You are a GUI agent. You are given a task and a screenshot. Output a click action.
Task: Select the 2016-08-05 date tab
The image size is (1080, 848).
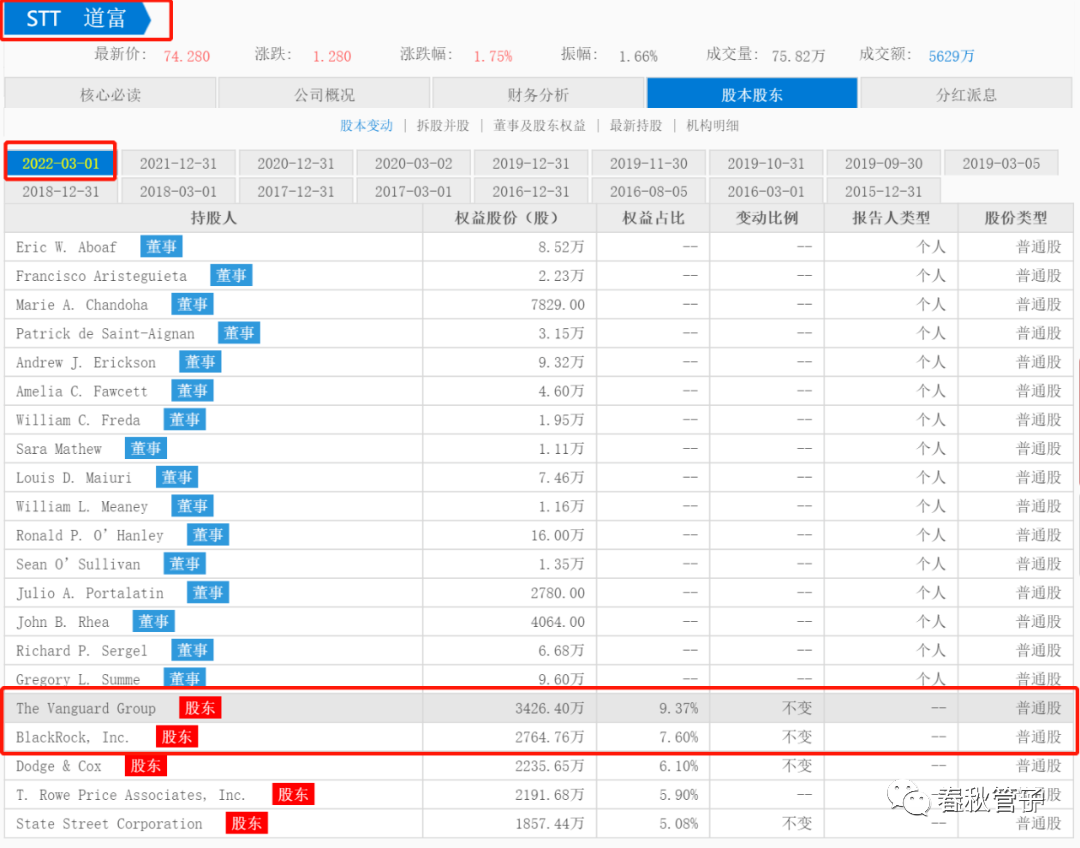[x=649, y=191]
